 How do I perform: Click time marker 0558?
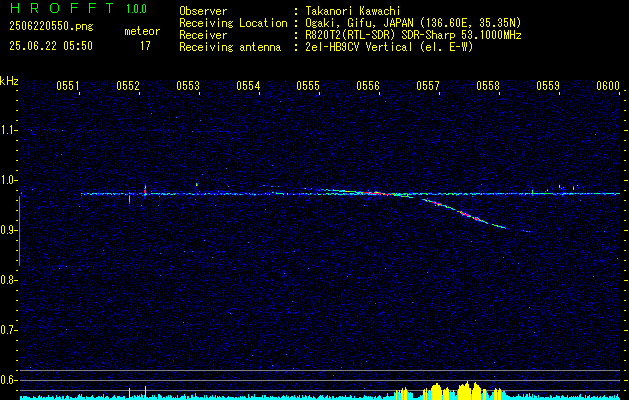[488, 85]
